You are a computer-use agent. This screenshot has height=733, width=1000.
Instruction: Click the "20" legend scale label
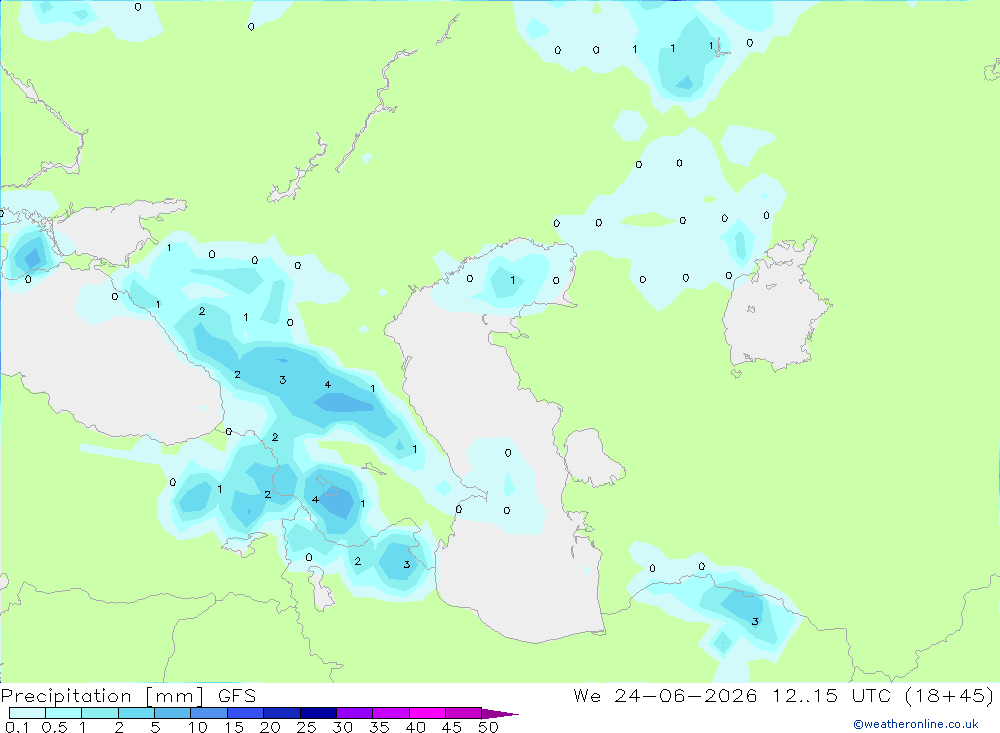[x=270, y=727]
